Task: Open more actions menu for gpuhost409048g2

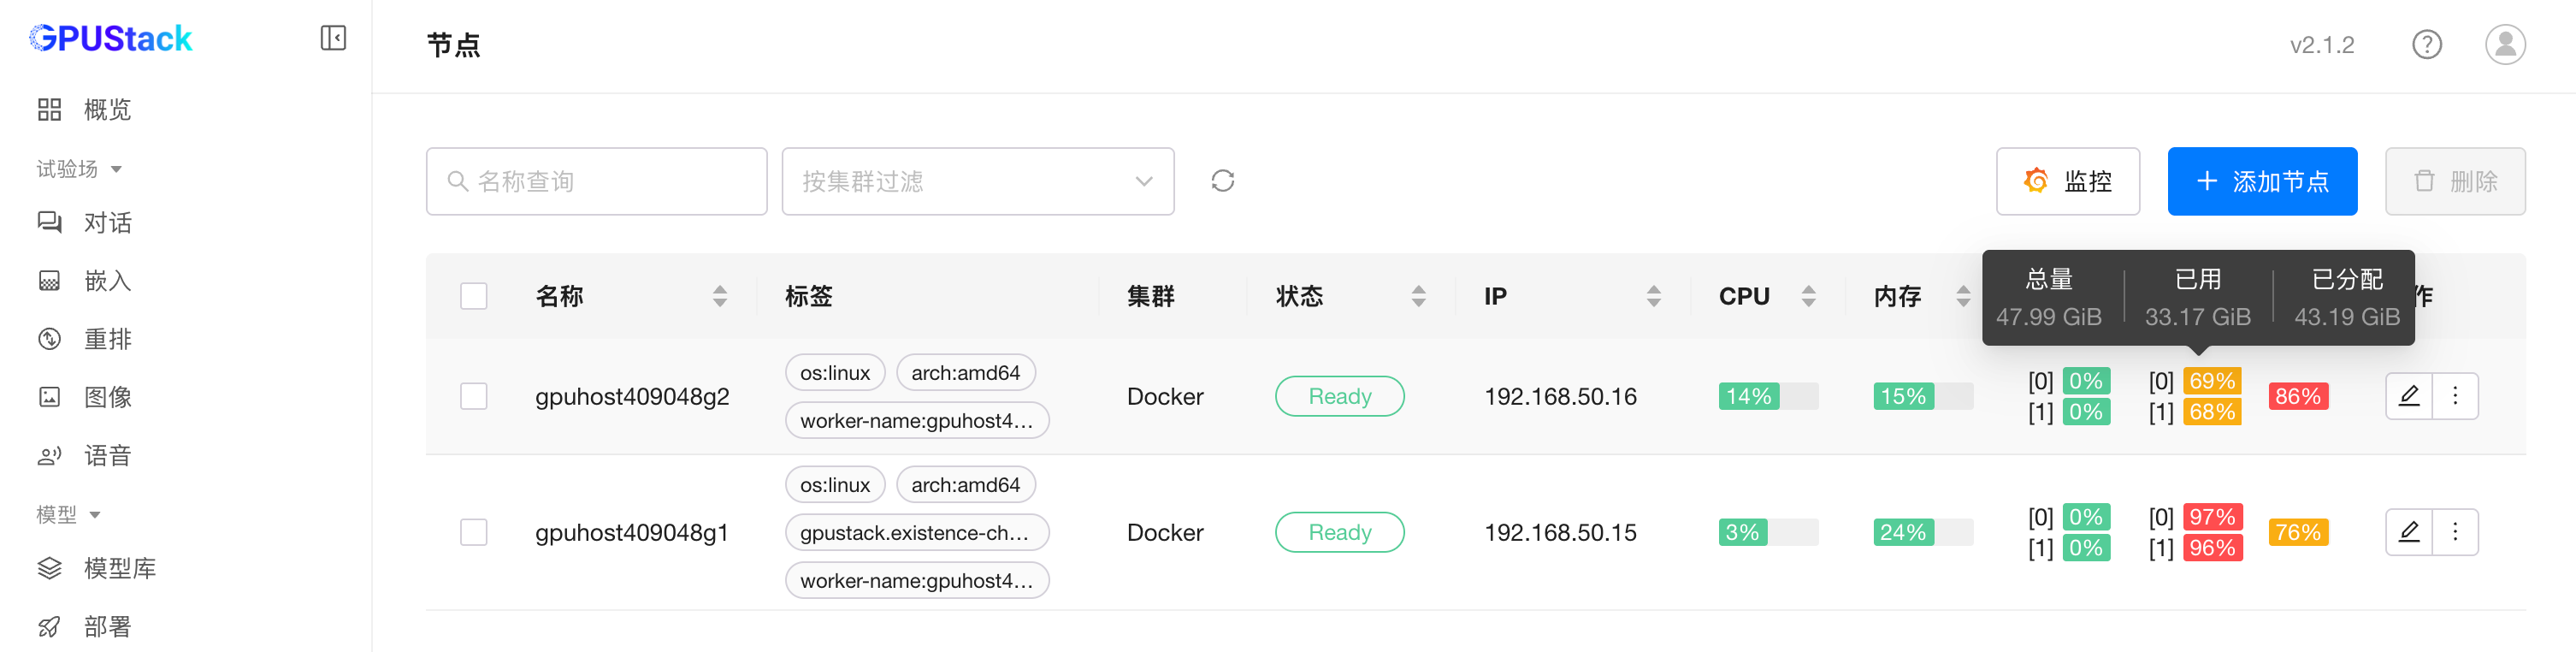Action: tap(2455, 396)
